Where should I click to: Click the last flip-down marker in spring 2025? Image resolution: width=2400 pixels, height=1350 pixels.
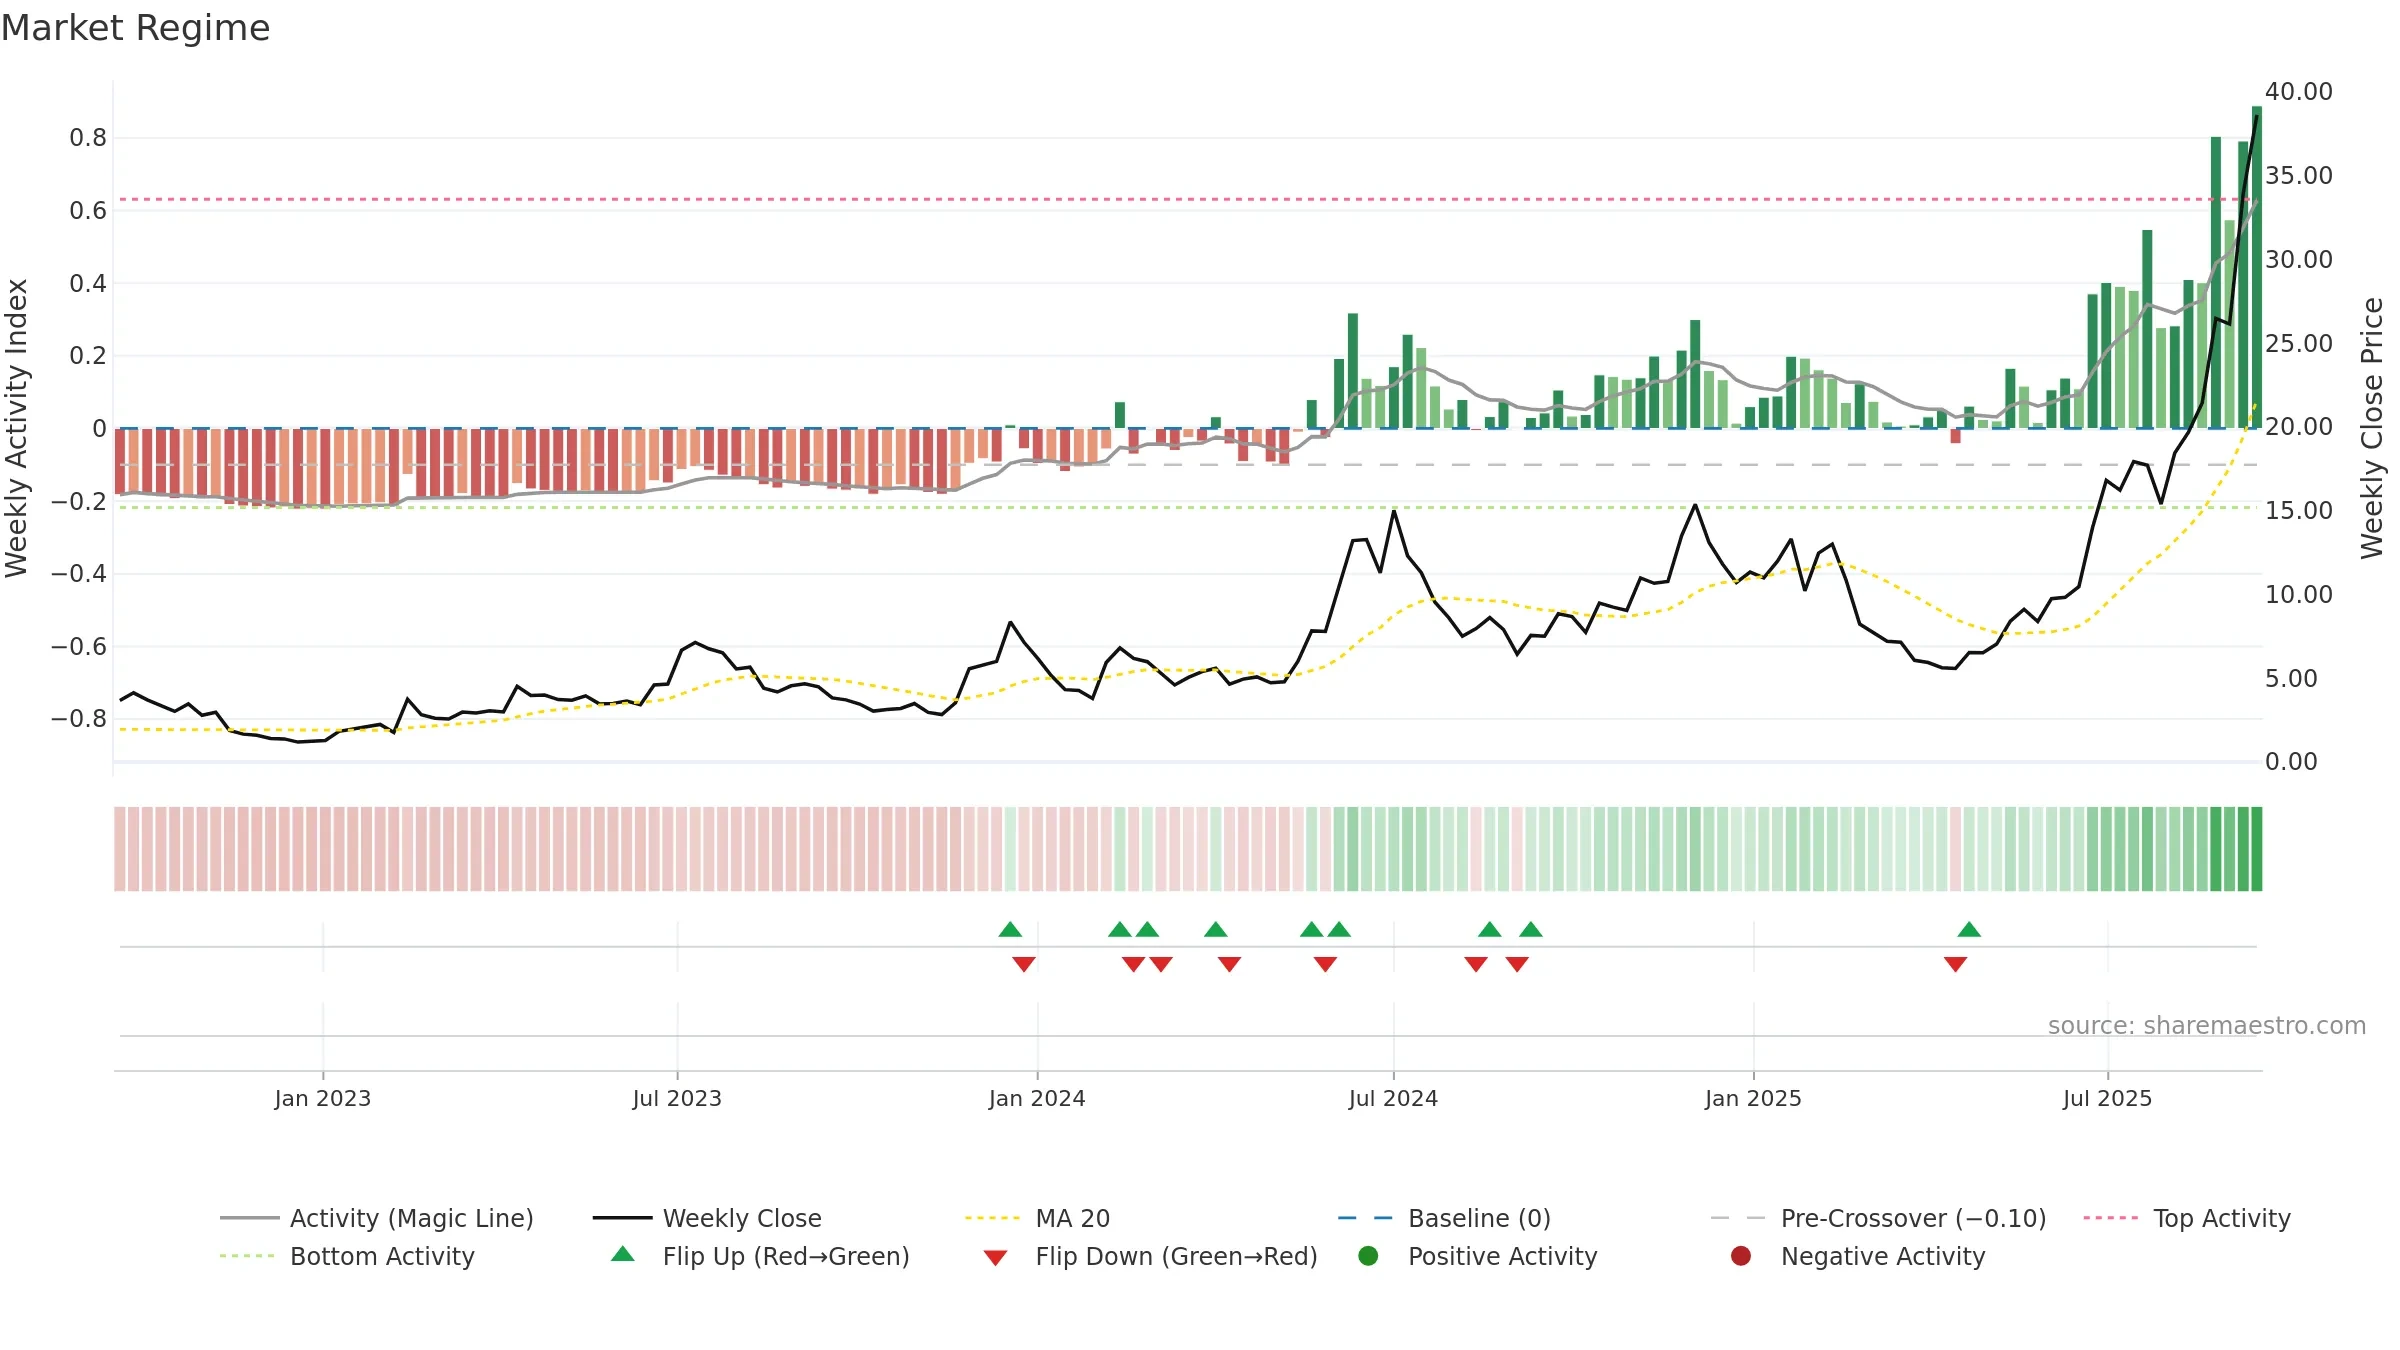(x=1956, y=964)
